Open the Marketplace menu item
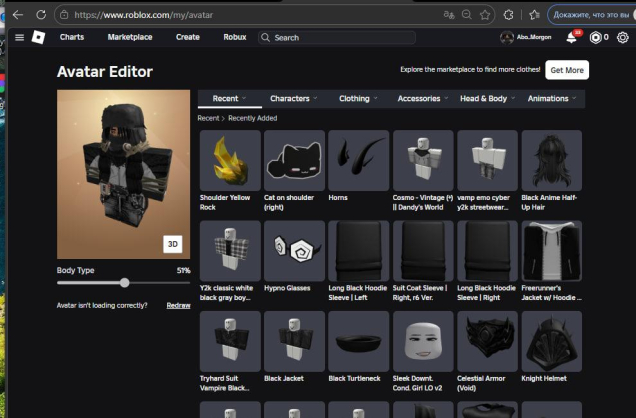Viewport: 636px width, 418px height. point(130,37)
